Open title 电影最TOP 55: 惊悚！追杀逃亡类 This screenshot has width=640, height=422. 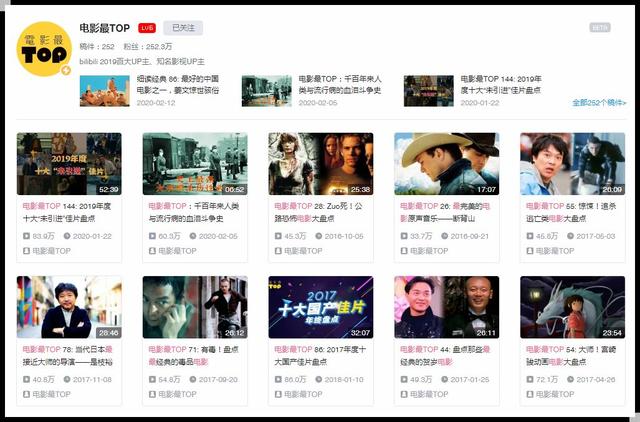coord(571,212)
